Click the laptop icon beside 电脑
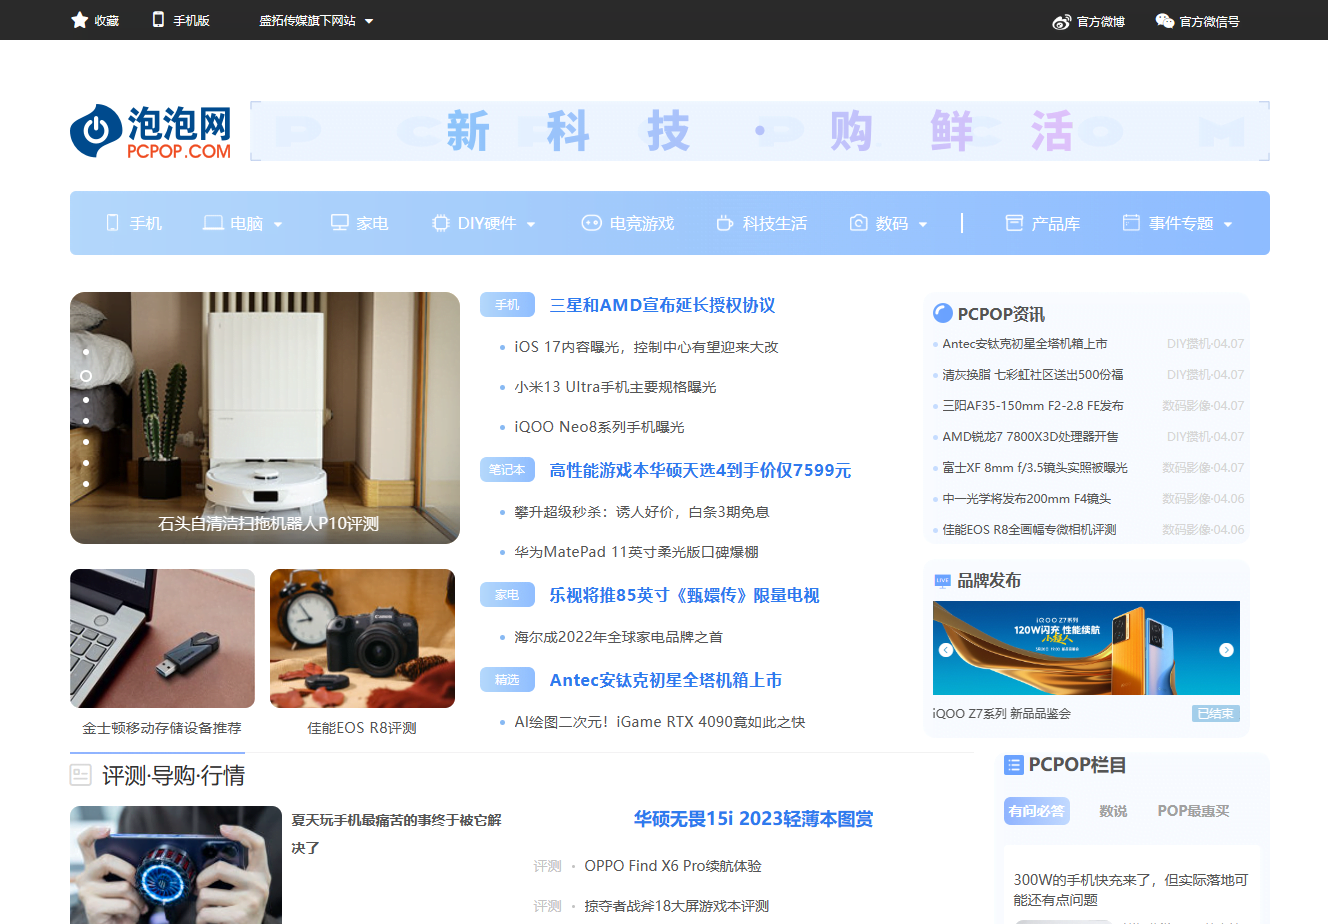The height and width of the screenshot is (924, 1328). (x=213, y=223)
